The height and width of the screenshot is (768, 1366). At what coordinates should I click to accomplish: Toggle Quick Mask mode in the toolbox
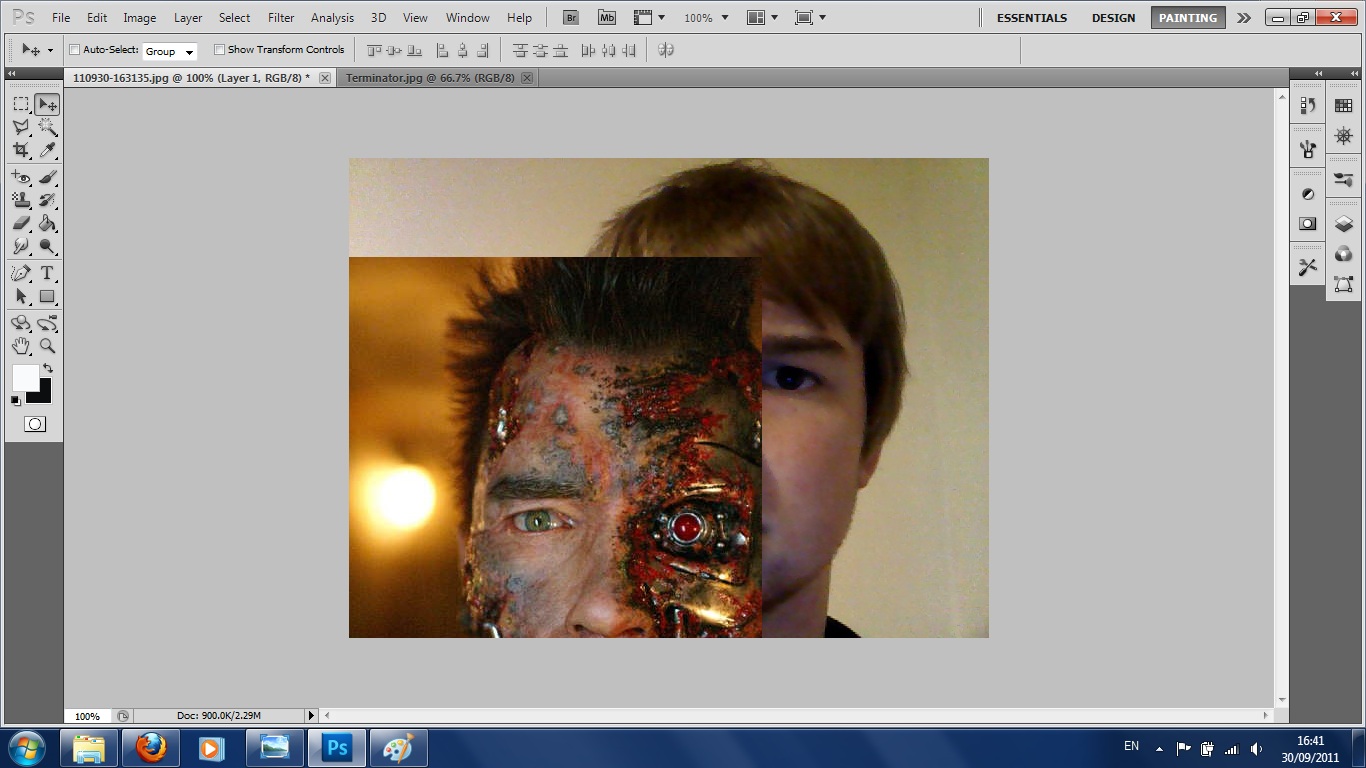pos(34,424)
